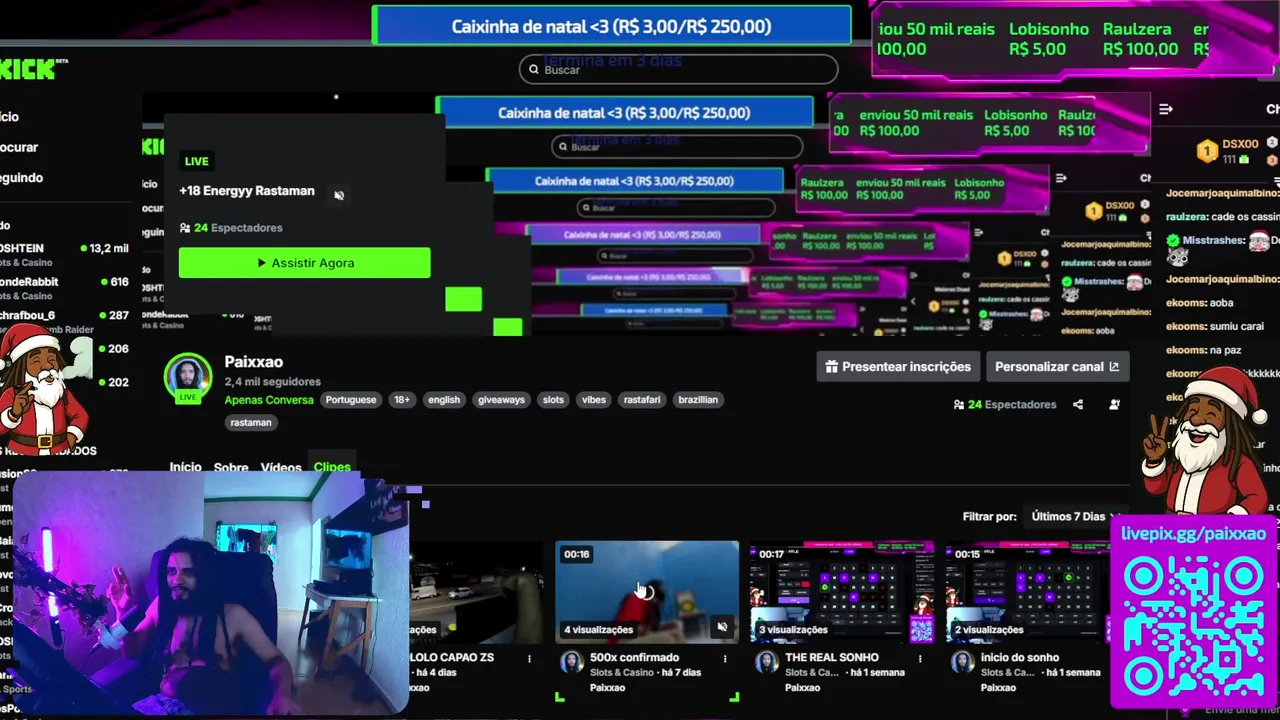The width and height of the screenshot is (1280, 720).
Task: Open the inicio do sonho clip thumbnail
Action: coord(1028,592)
